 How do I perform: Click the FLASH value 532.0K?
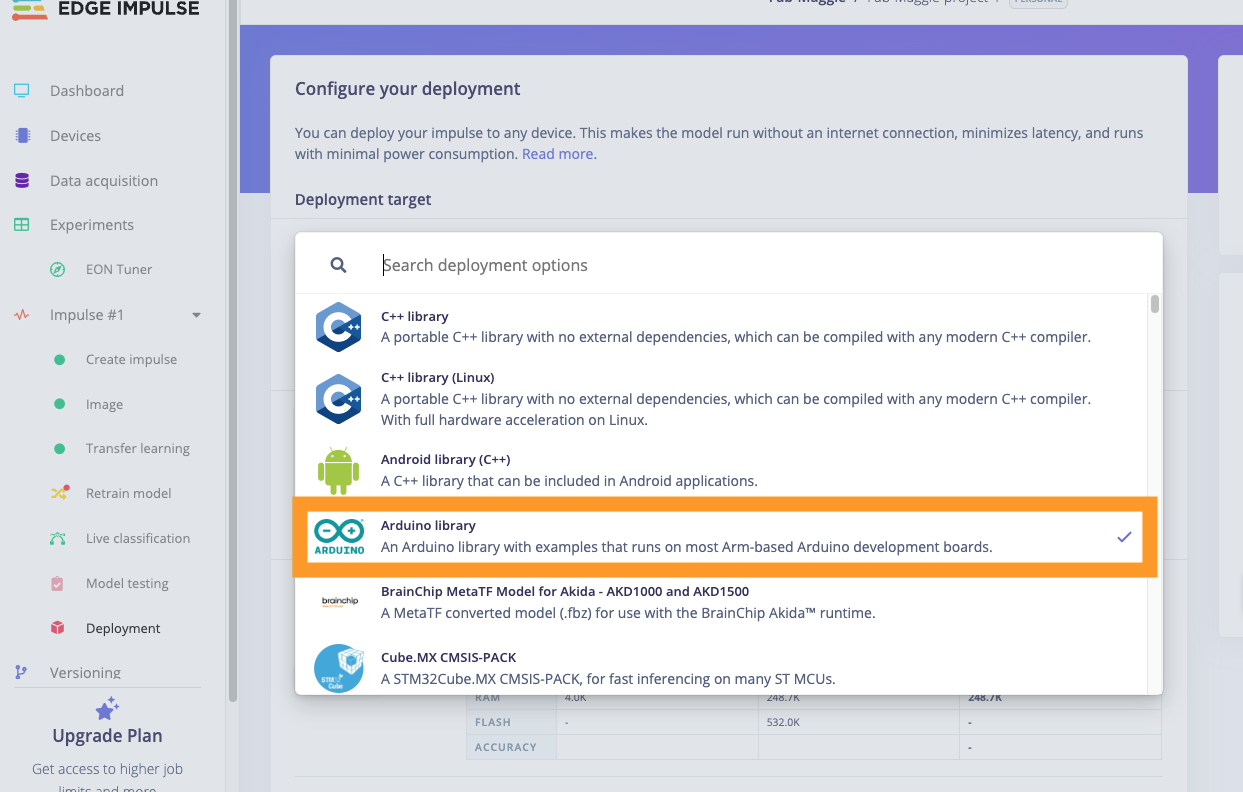[x=784, y=722]
